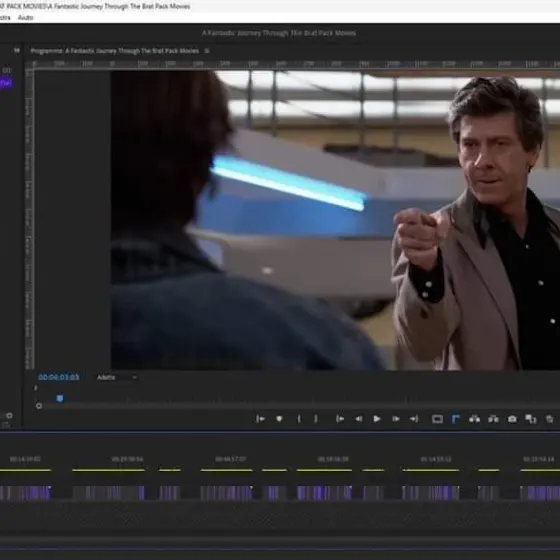Select the Program monitor panel tab

(115, 51)
